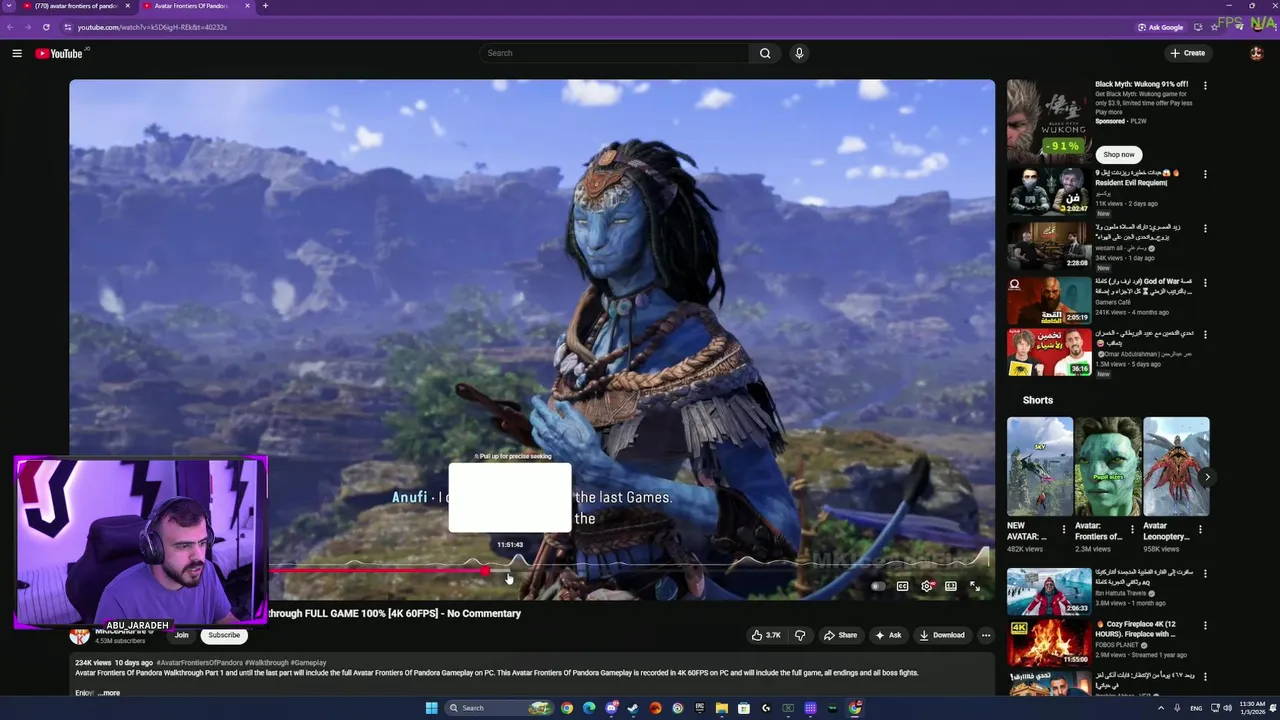Click the #AvatarFrontiersOfPandora hashtag
This screenshot has width=1280, height=720.
[x=199, y=663]
